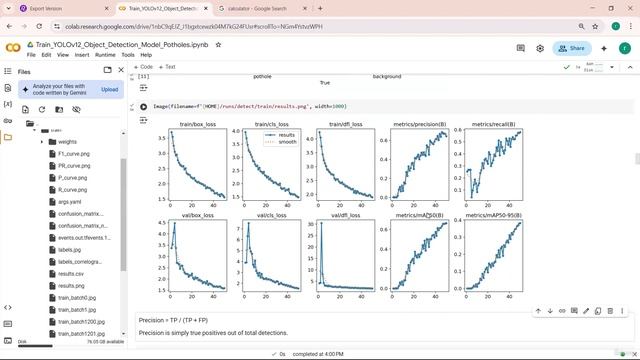Open the table of contents sidebar icon

click(8, 71)
